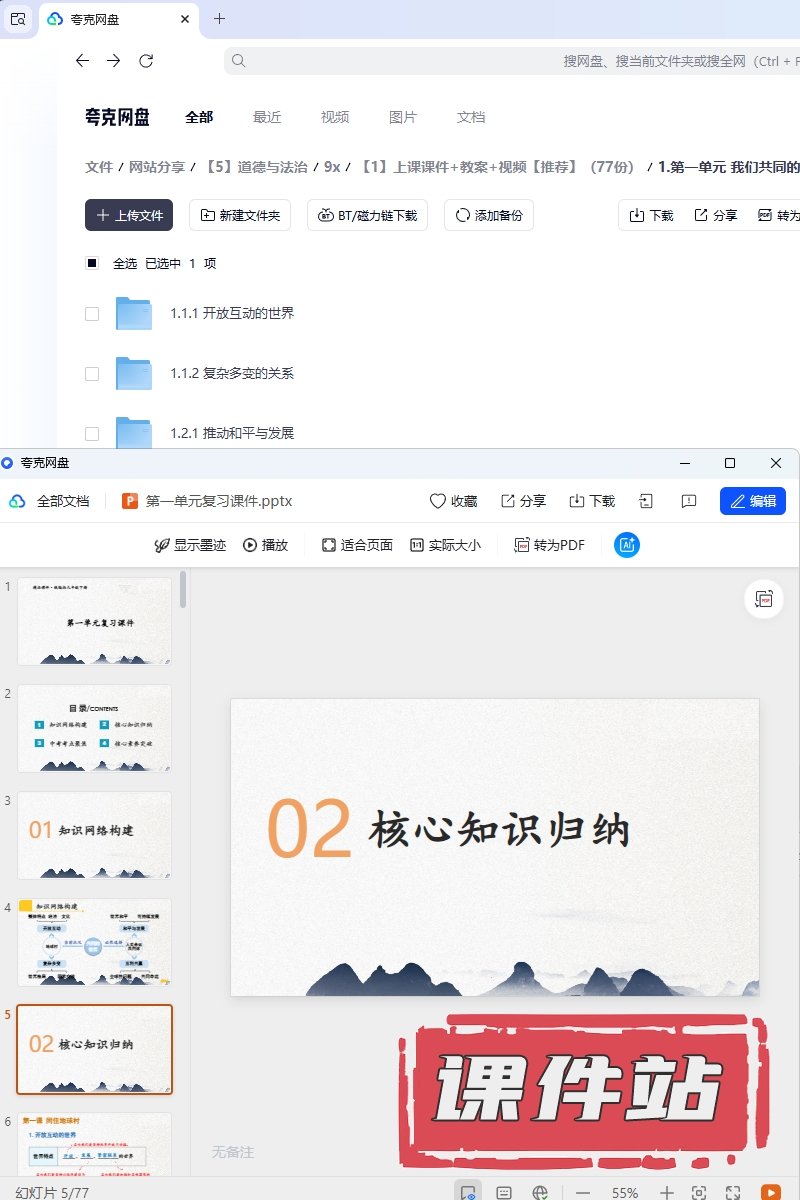Zoom in with the plus icon
This screenshot has height=1200, width=800.
[667, 1192]
